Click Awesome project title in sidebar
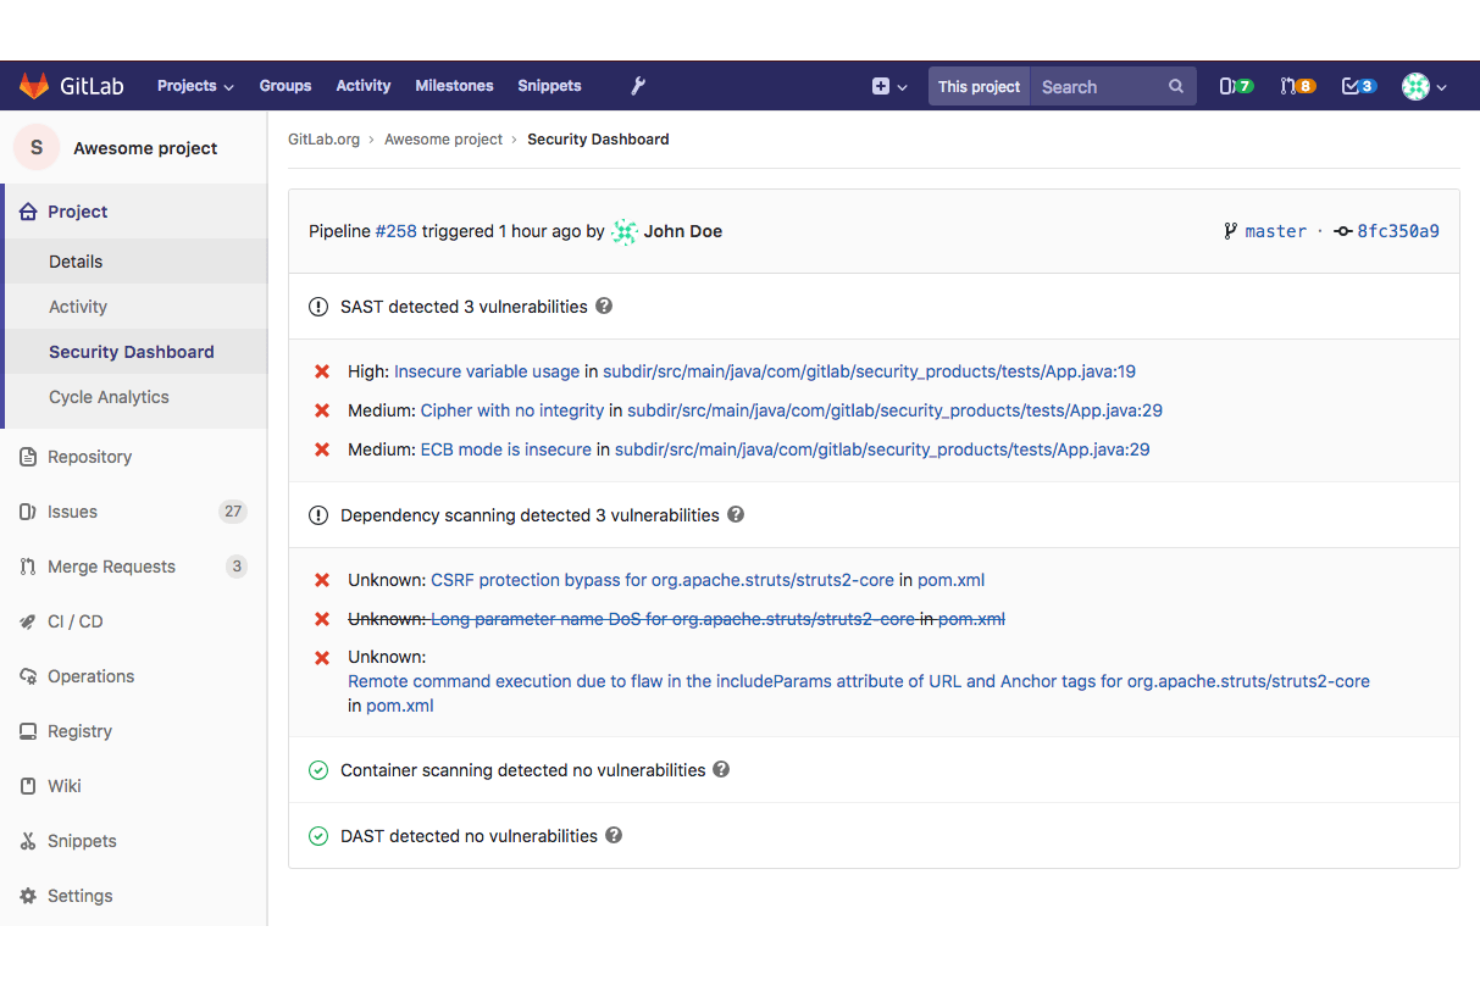The height and width of the screenshot is (987, 1480). tap(145, 148)
